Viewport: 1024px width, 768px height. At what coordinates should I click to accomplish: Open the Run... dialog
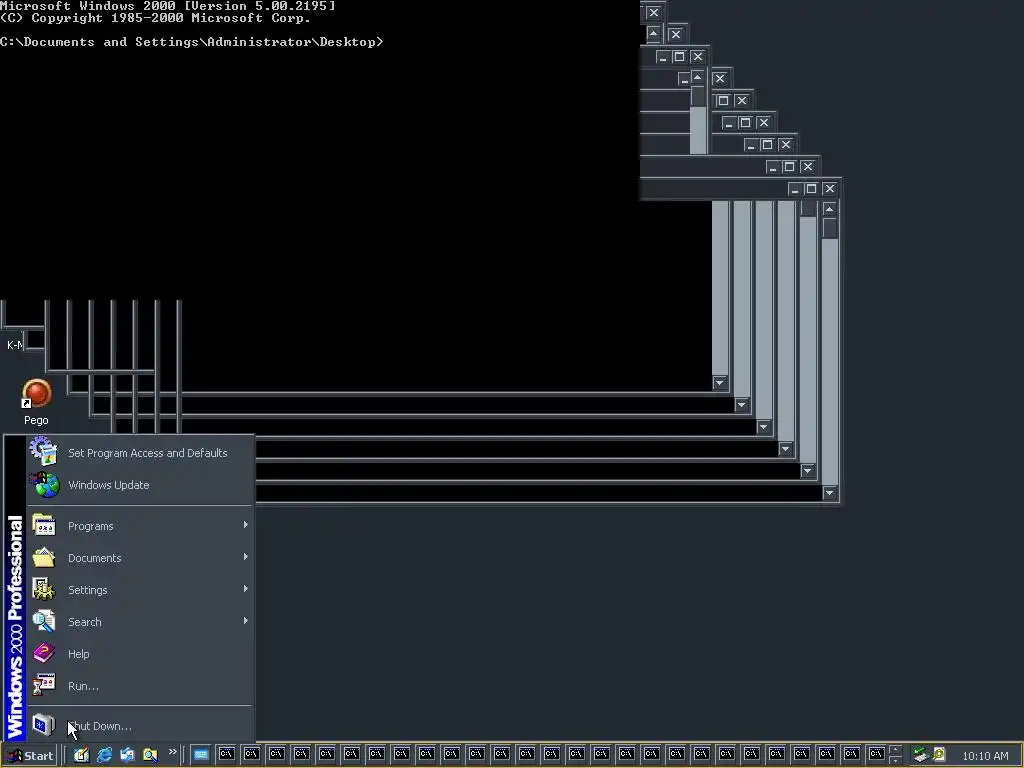[139, 686]
